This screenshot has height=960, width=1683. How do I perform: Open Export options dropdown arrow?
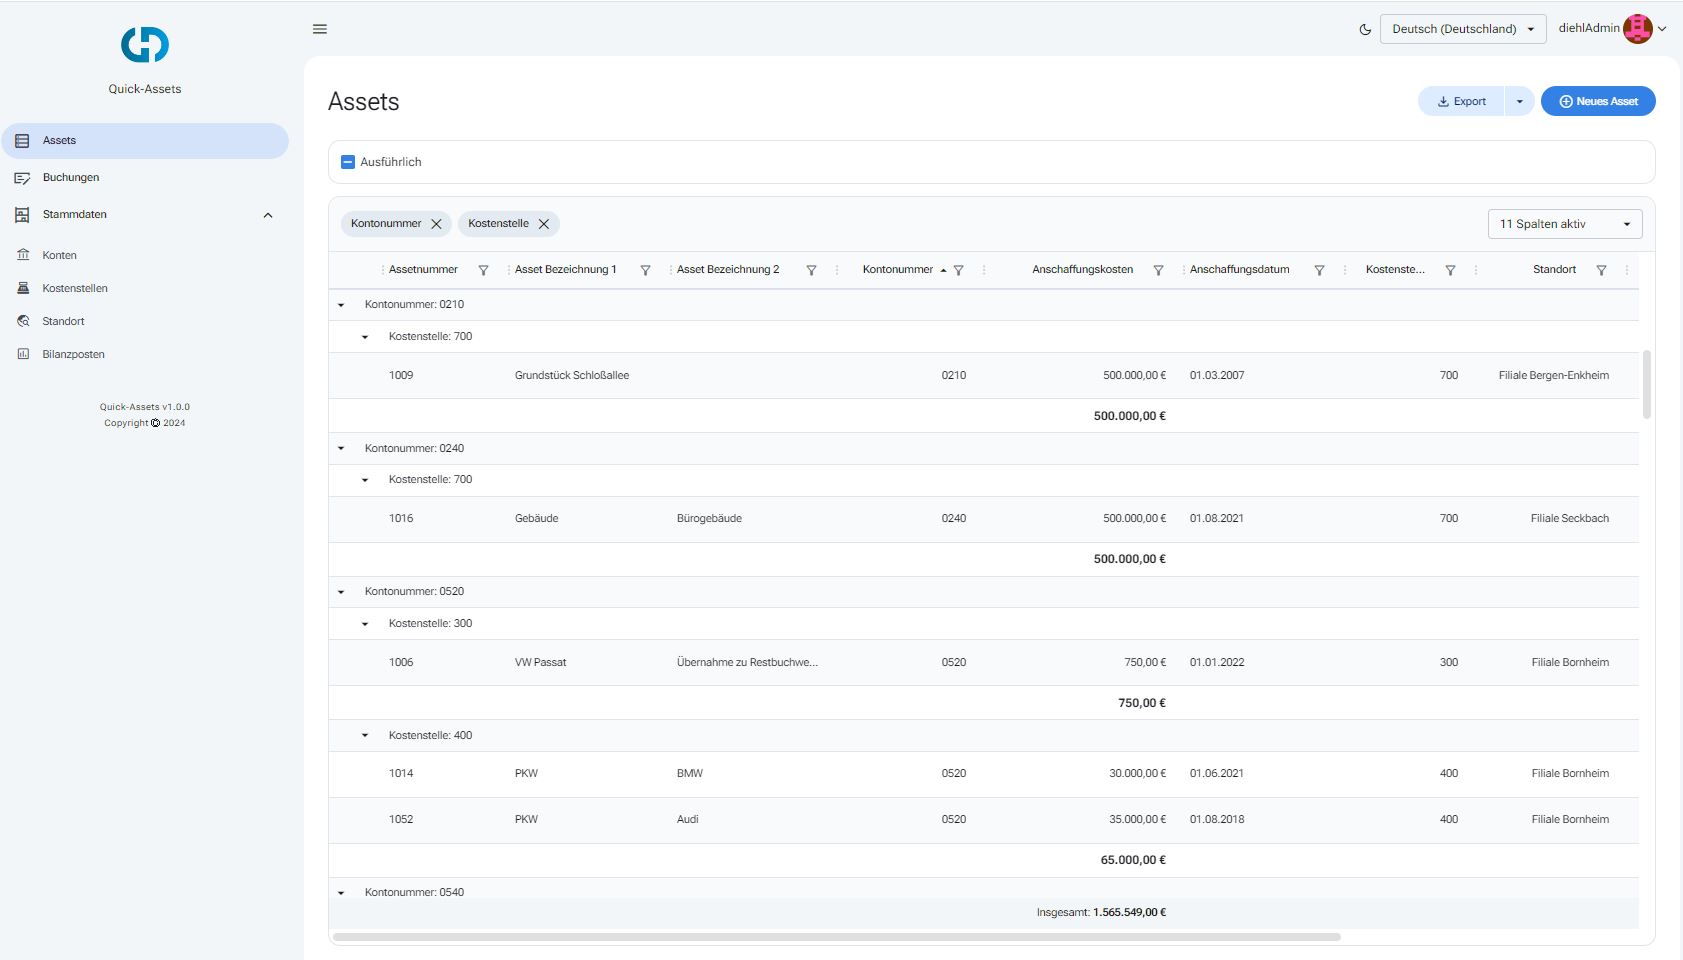1519,101
